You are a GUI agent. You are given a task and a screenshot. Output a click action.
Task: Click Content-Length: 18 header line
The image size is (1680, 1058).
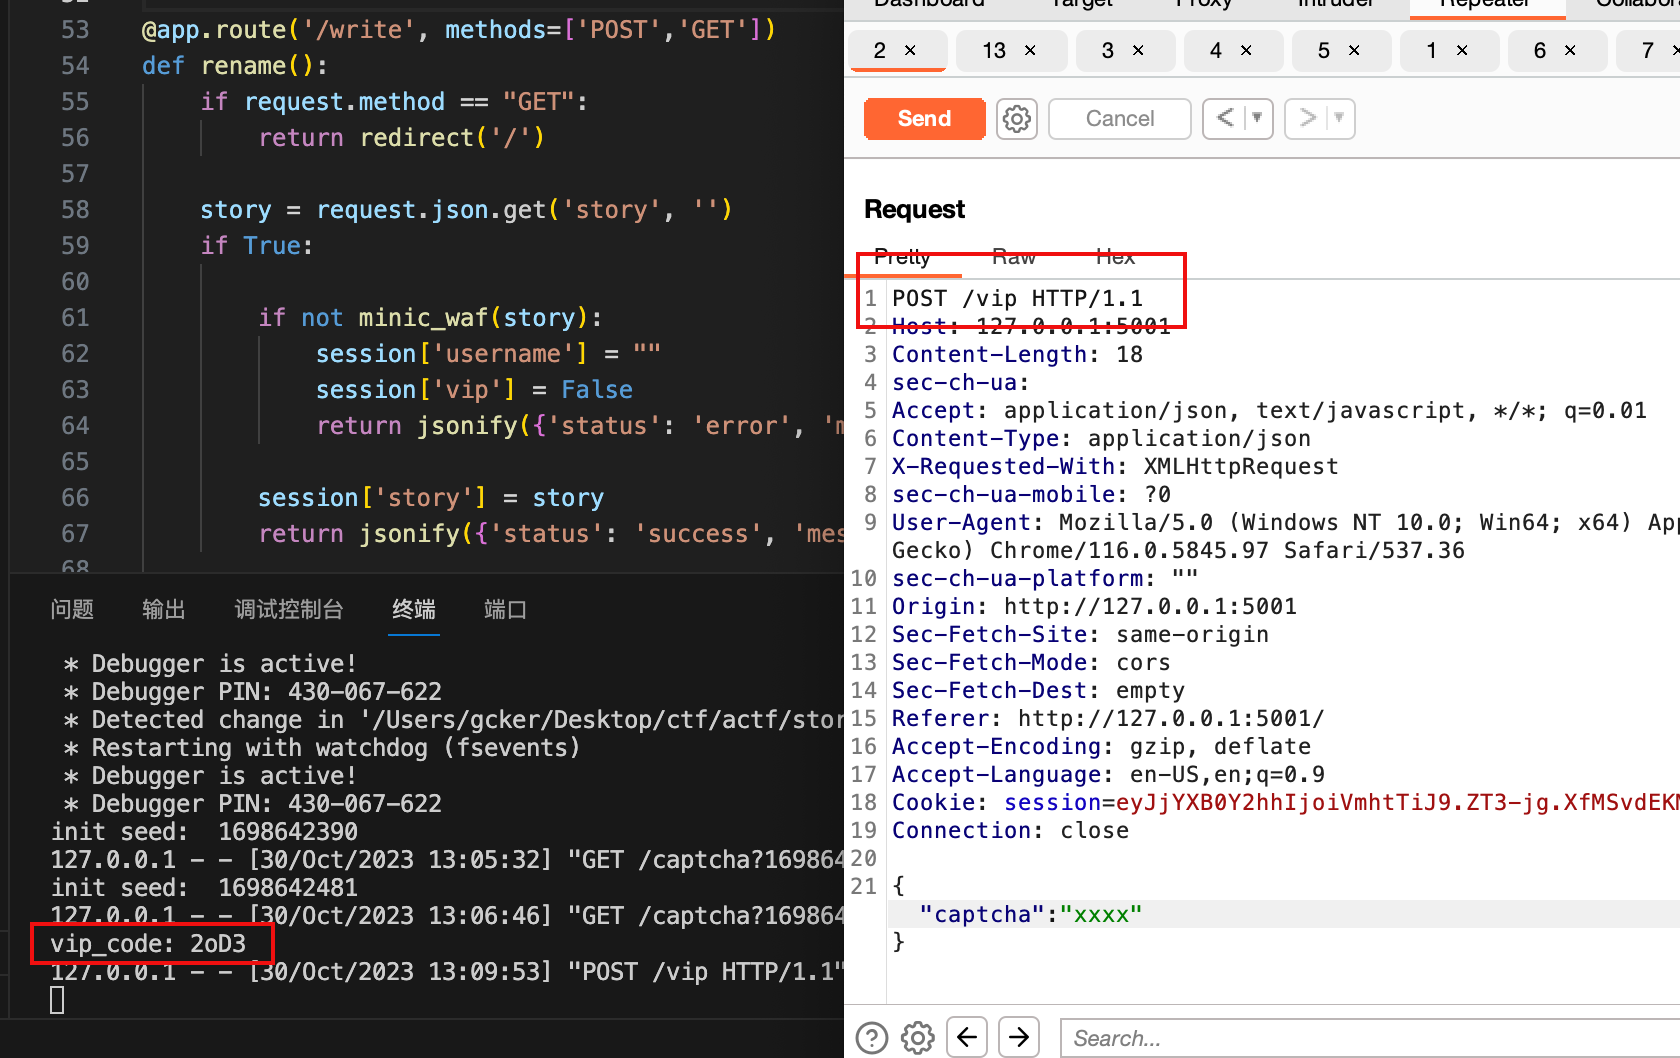[x=1017, y=355]
